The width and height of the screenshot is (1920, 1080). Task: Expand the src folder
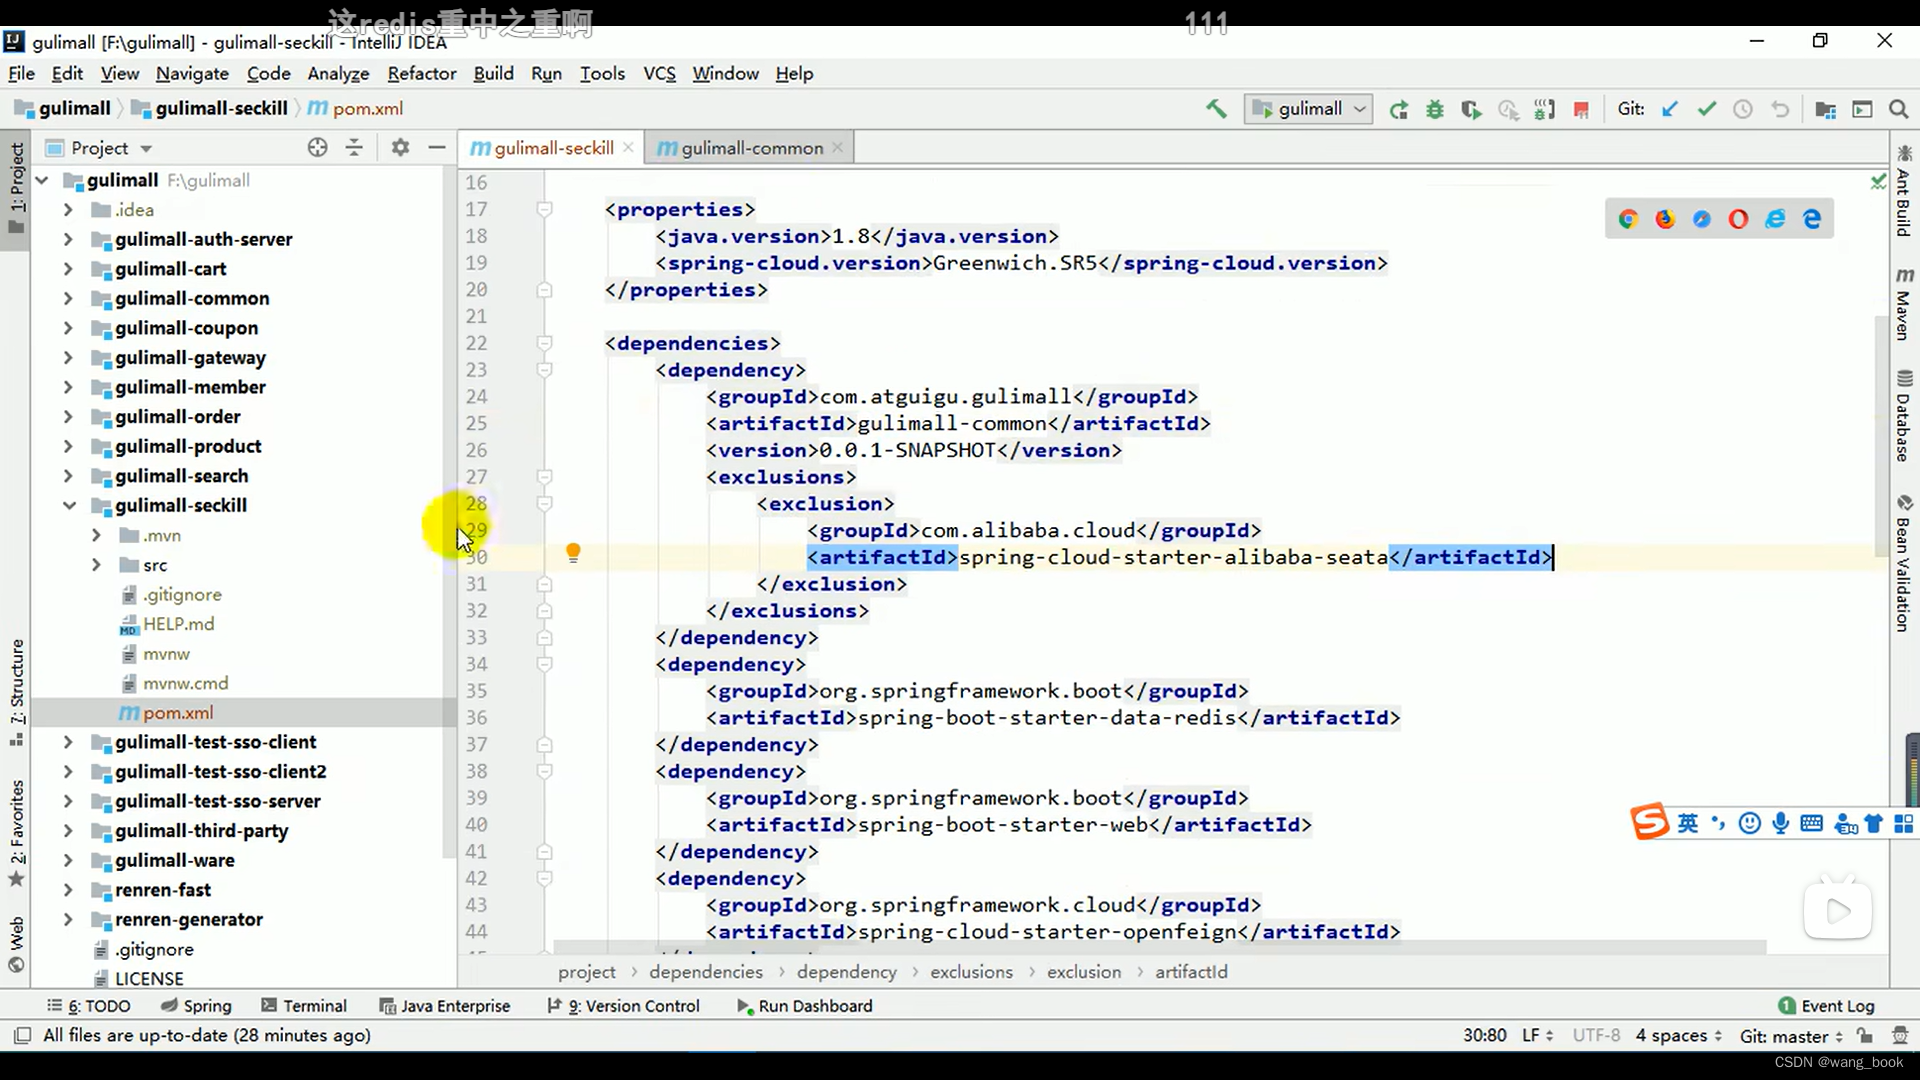pos(96,565)
